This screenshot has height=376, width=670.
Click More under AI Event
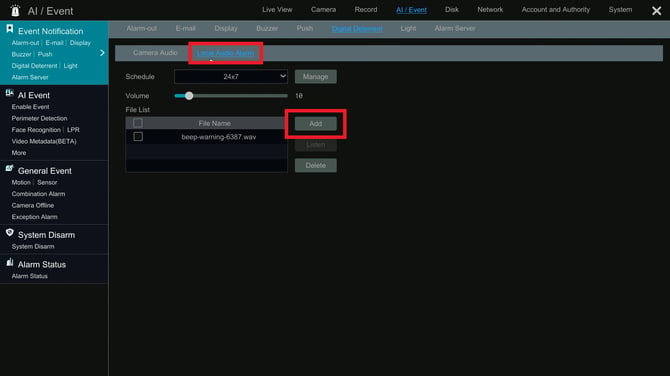[19, 153]
